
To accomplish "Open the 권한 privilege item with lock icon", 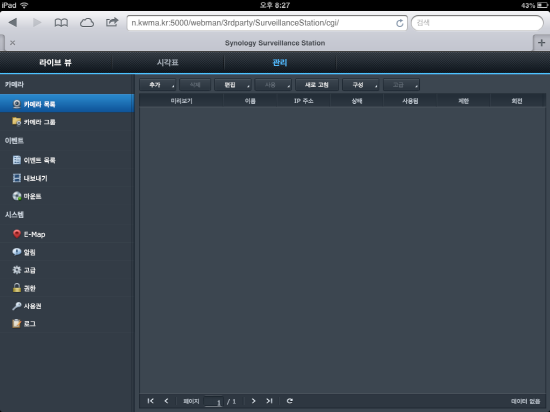I will (x=67, y=288).
